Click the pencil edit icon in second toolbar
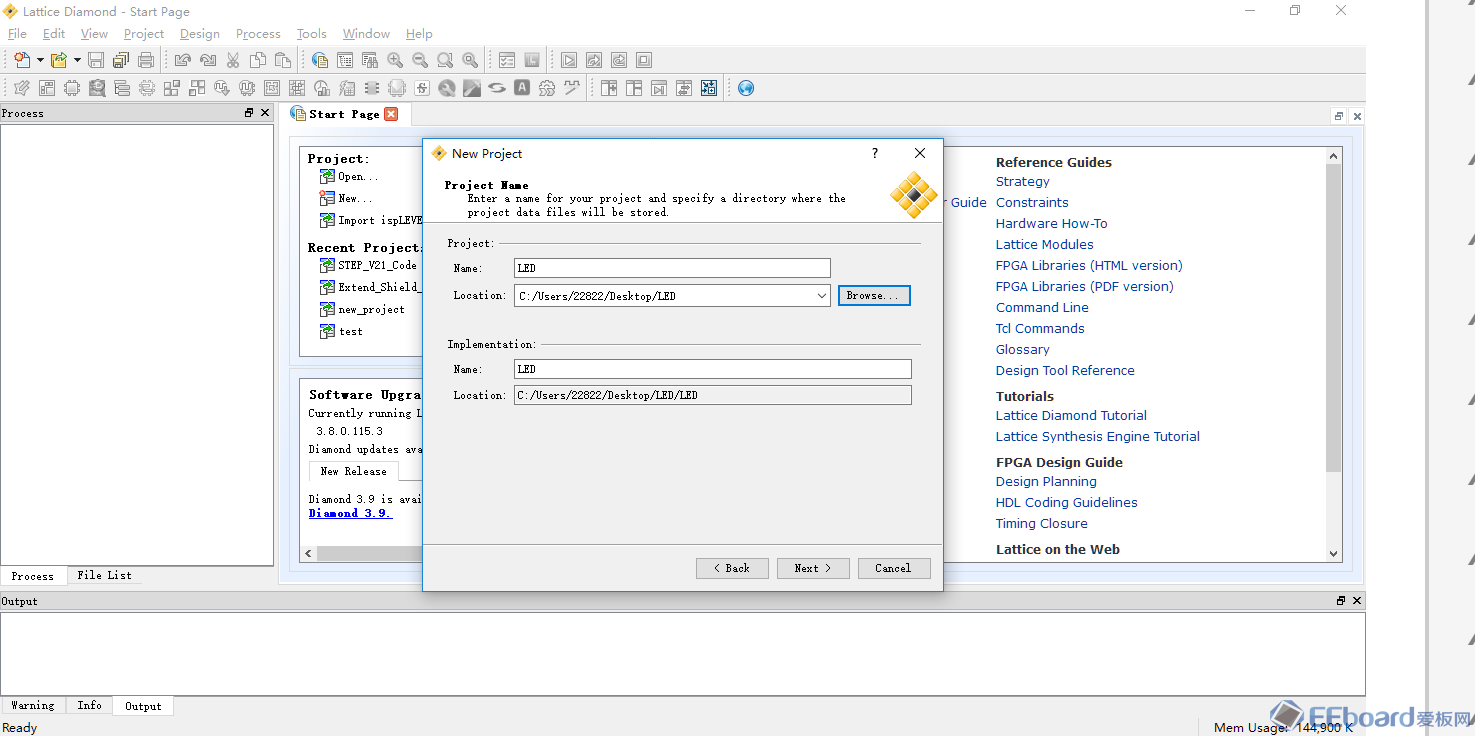 coord(22,88)
